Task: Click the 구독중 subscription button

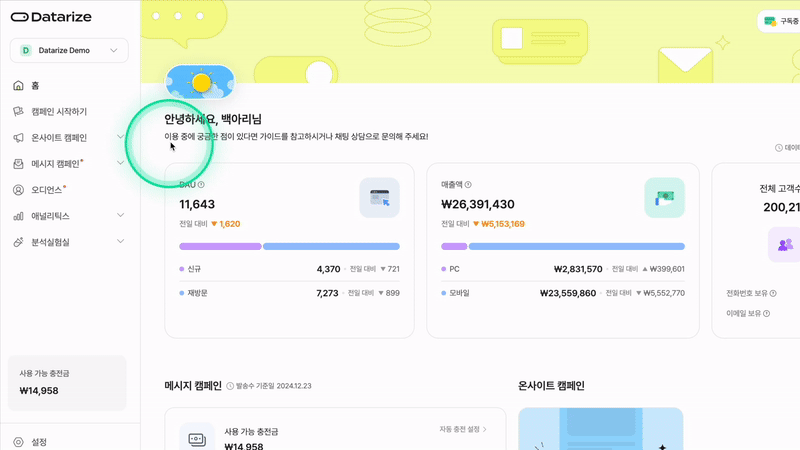Action: click(x=781, y=21)
